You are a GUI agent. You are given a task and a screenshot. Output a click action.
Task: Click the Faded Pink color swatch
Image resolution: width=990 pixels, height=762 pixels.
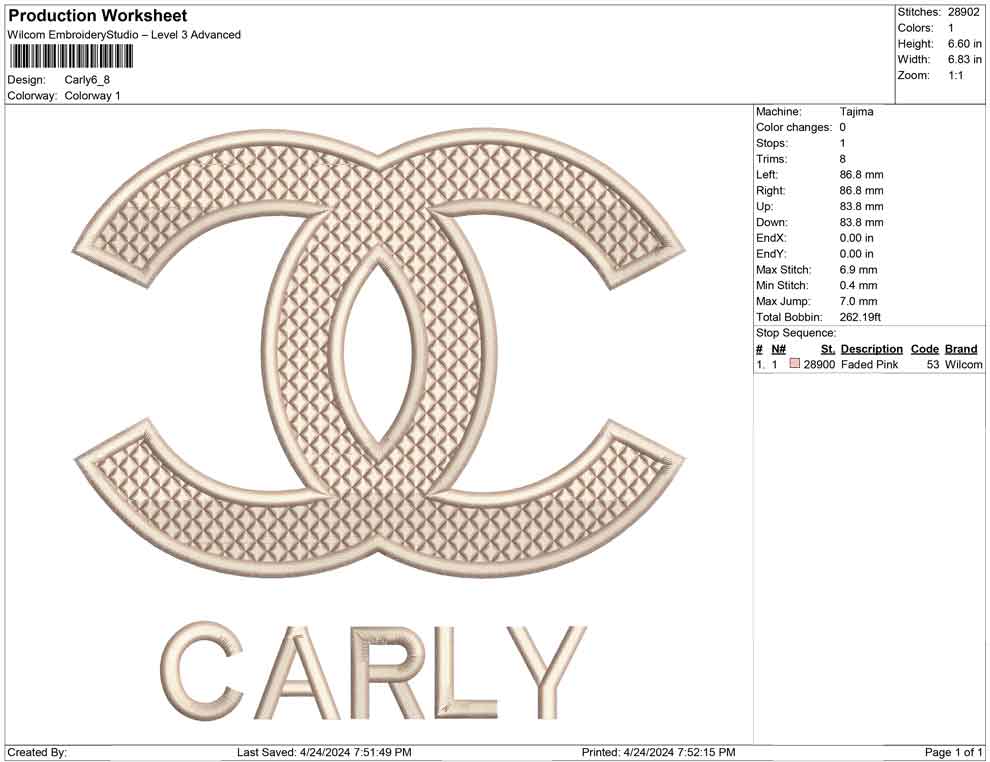click(x=795, y=364)
